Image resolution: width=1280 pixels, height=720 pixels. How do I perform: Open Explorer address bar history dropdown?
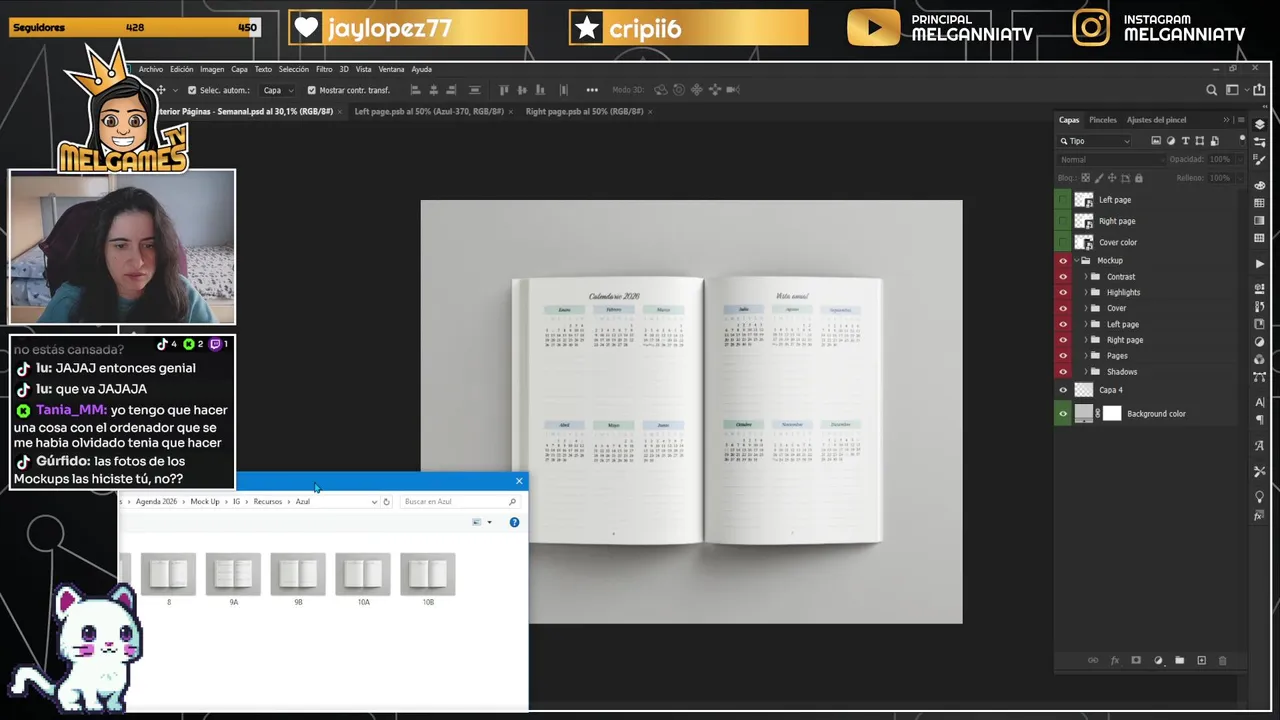click(x=374, y=502)
